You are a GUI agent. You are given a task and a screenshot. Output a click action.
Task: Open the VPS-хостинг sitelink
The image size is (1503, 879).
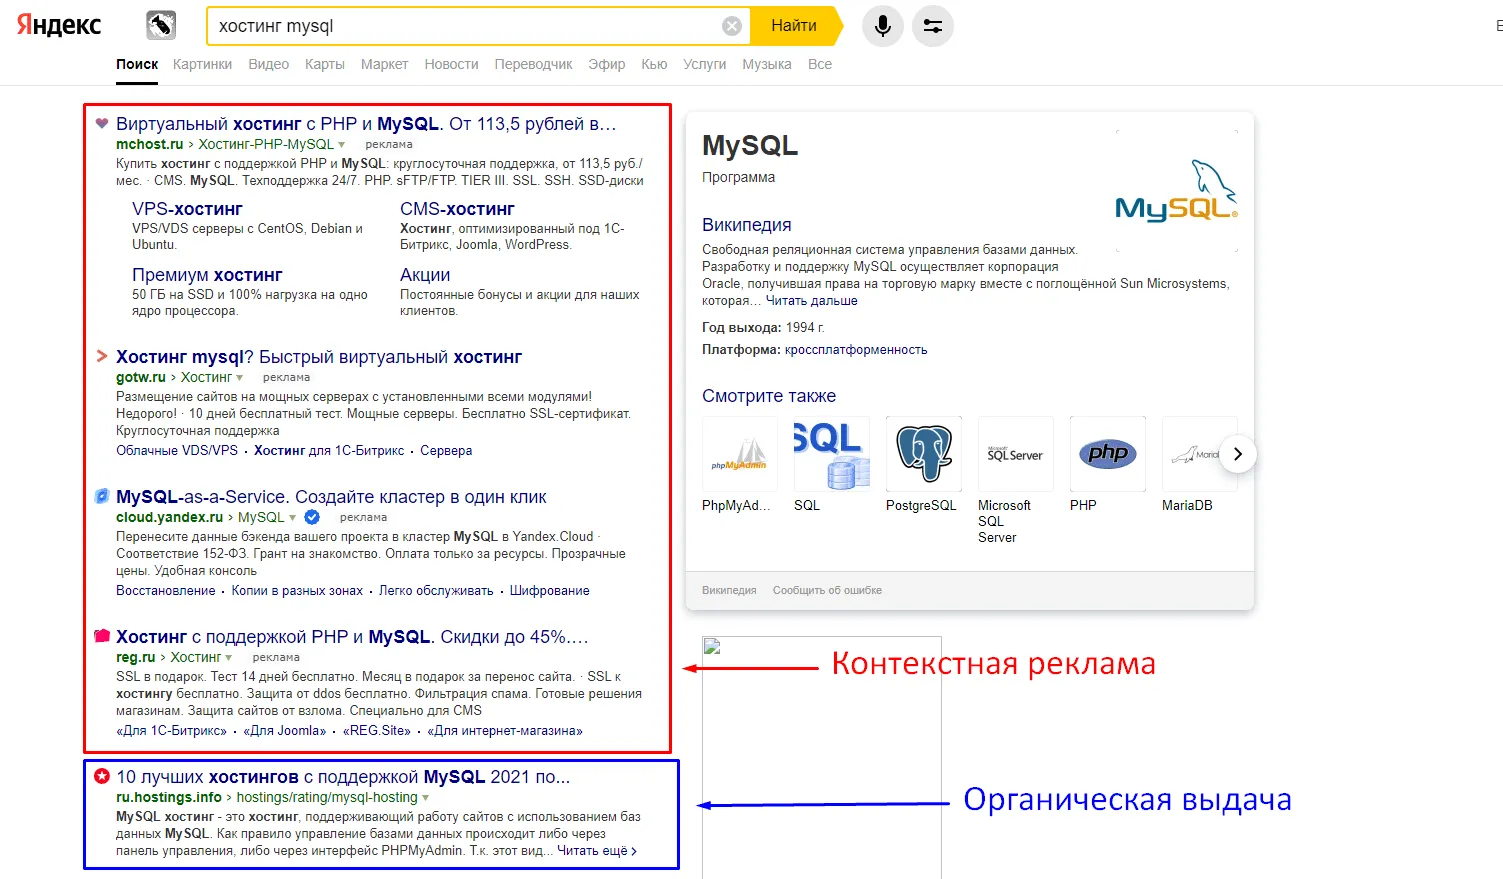coord(187,209)
